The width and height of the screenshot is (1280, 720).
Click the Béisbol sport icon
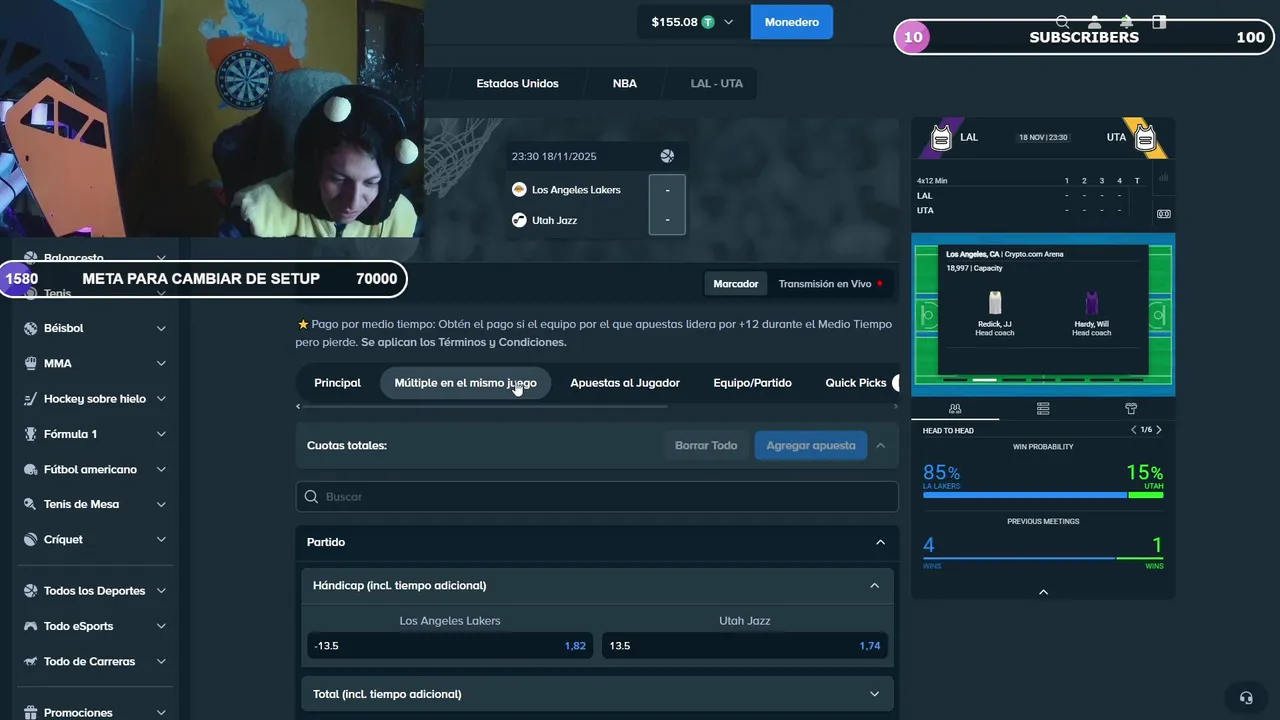[30, 328]
